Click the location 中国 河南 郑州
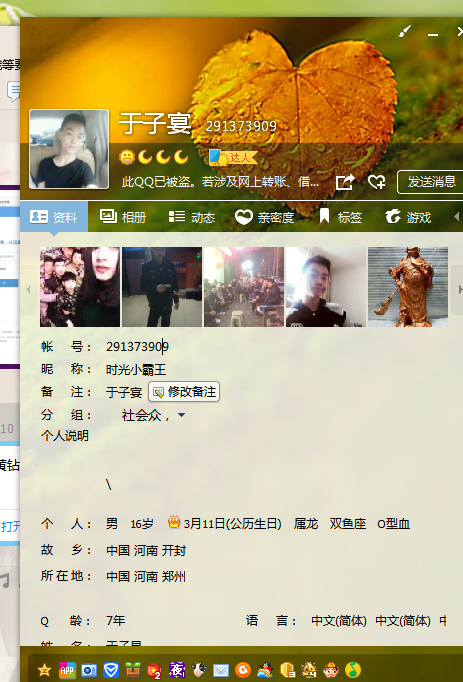Viewport: 463px width, 682px height. tap(146, 577)
